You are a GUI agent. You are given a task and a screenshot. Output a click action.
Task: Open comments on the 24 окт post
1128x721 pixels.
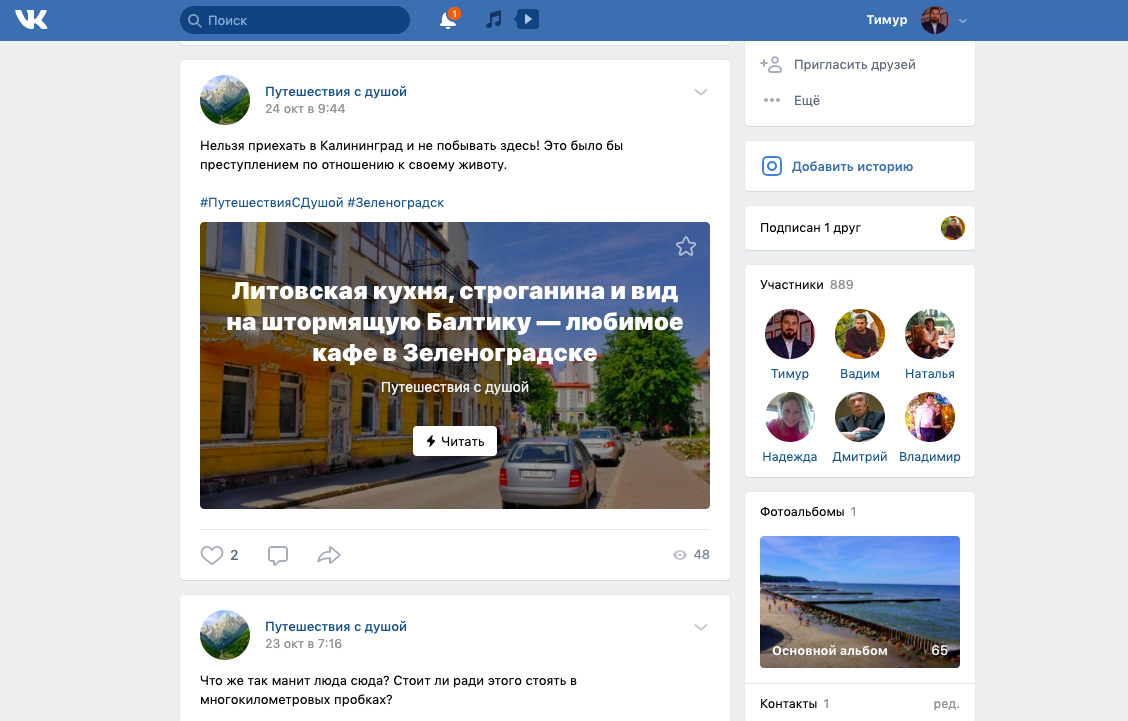[x=278, y=555]
